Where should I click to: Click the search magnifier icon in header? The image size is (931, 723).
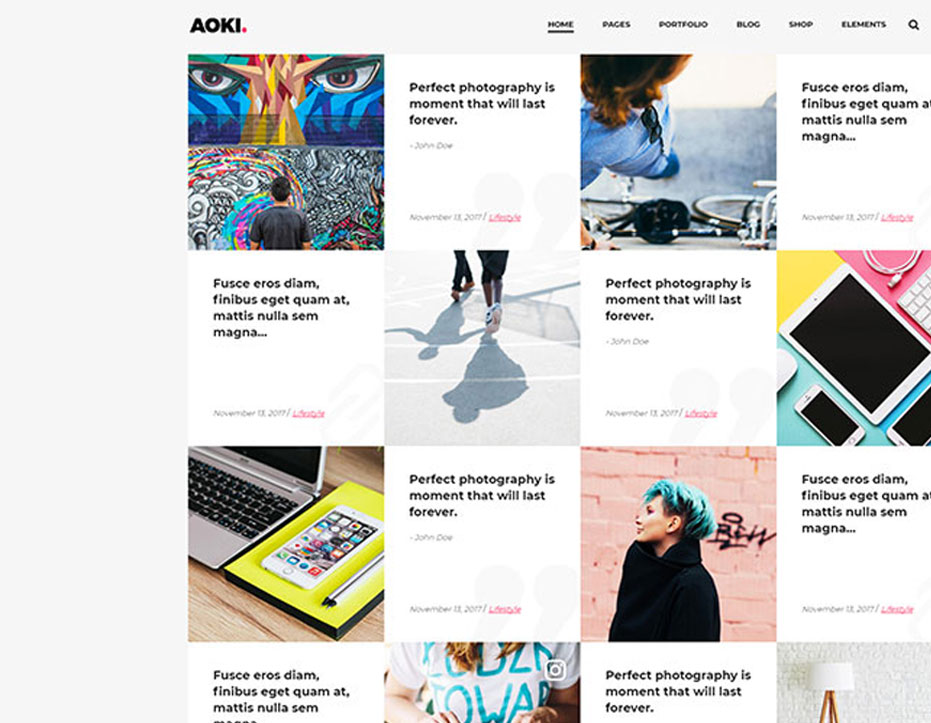913,24
